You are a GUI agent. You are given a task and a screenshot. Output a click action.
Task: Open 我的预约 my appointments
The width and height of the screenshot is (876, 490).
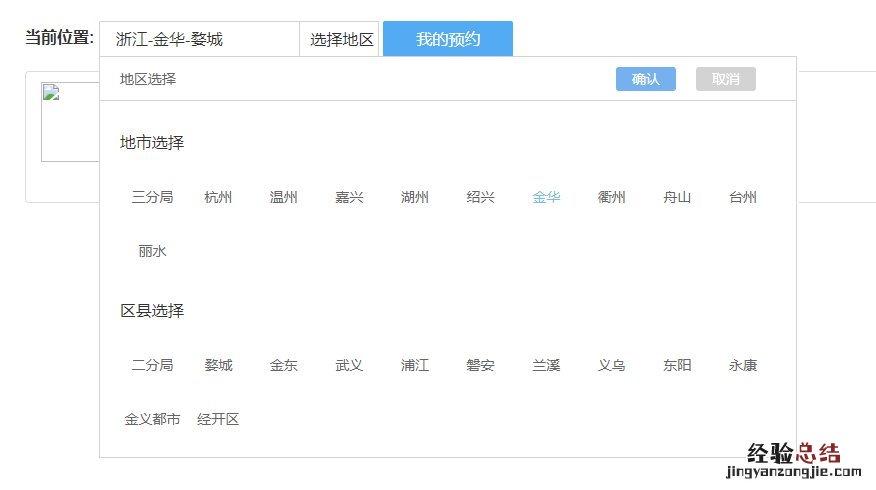pos(447,39)
